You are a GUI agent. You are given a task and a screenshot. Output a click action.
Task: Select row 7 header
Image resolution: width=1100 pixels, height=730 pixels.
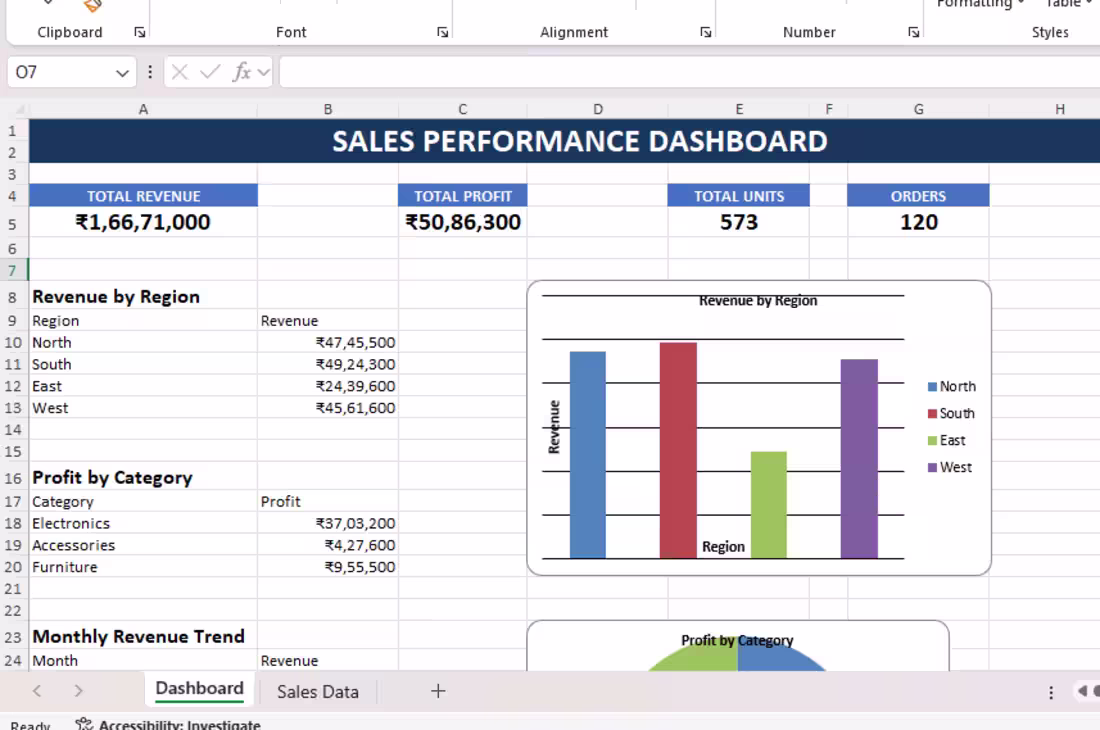coord(13,270)
